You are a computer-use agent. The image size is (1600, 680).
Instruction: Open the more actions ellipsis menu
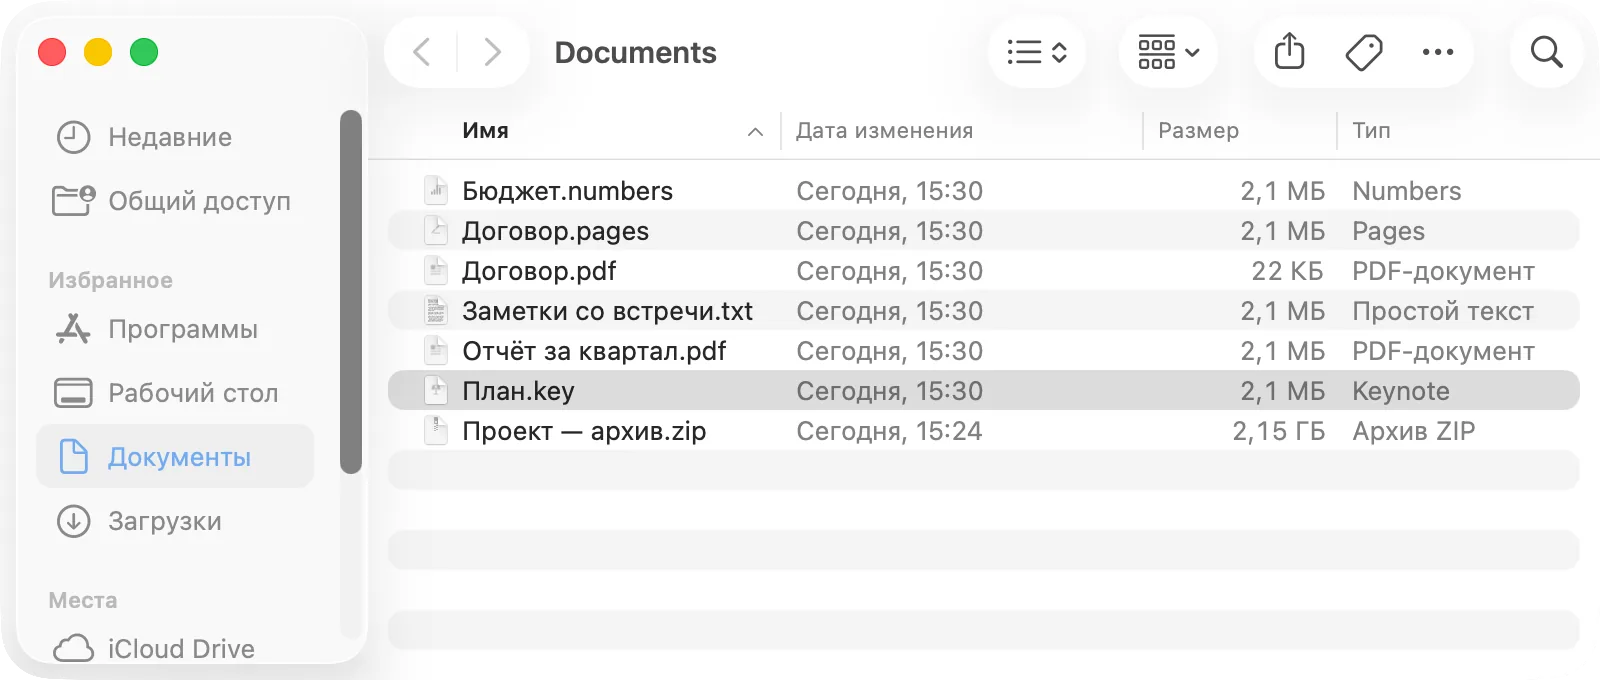point(1438,52)
